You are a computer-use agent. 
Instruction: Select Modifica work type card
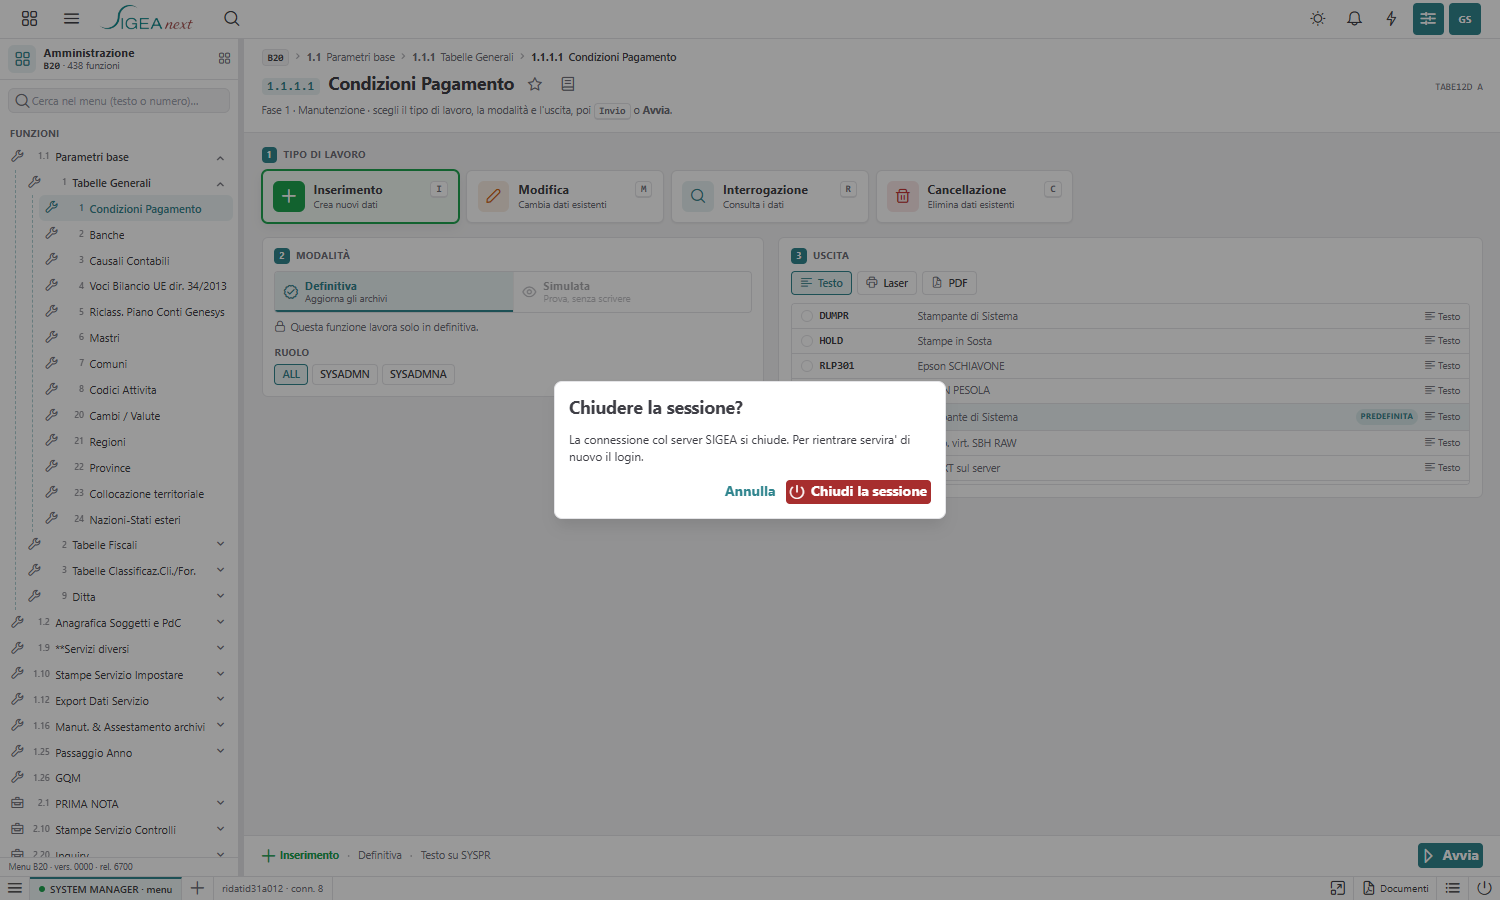[565, 196]
